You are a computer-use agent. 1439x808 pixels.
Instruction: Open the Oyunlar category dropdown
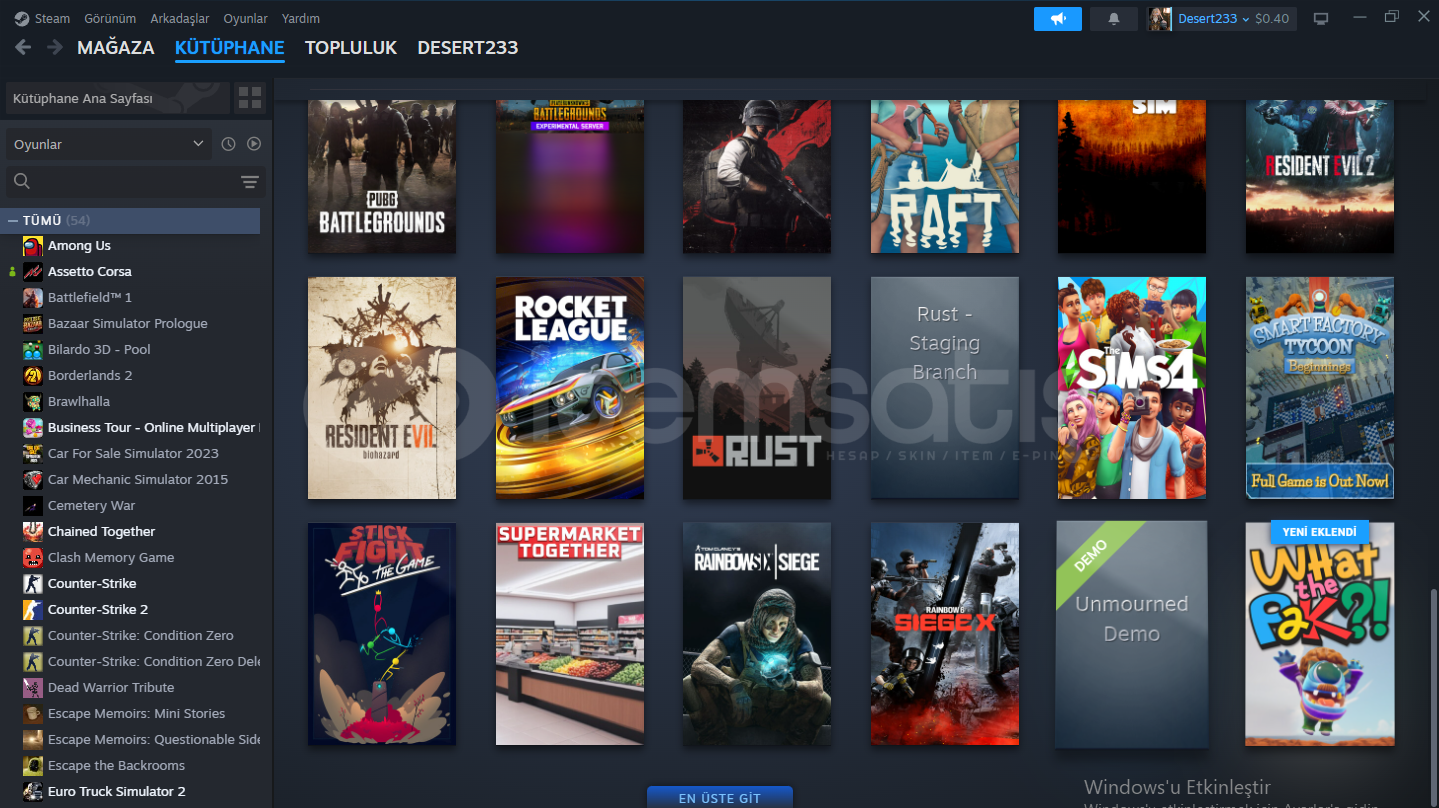point(108,144)
